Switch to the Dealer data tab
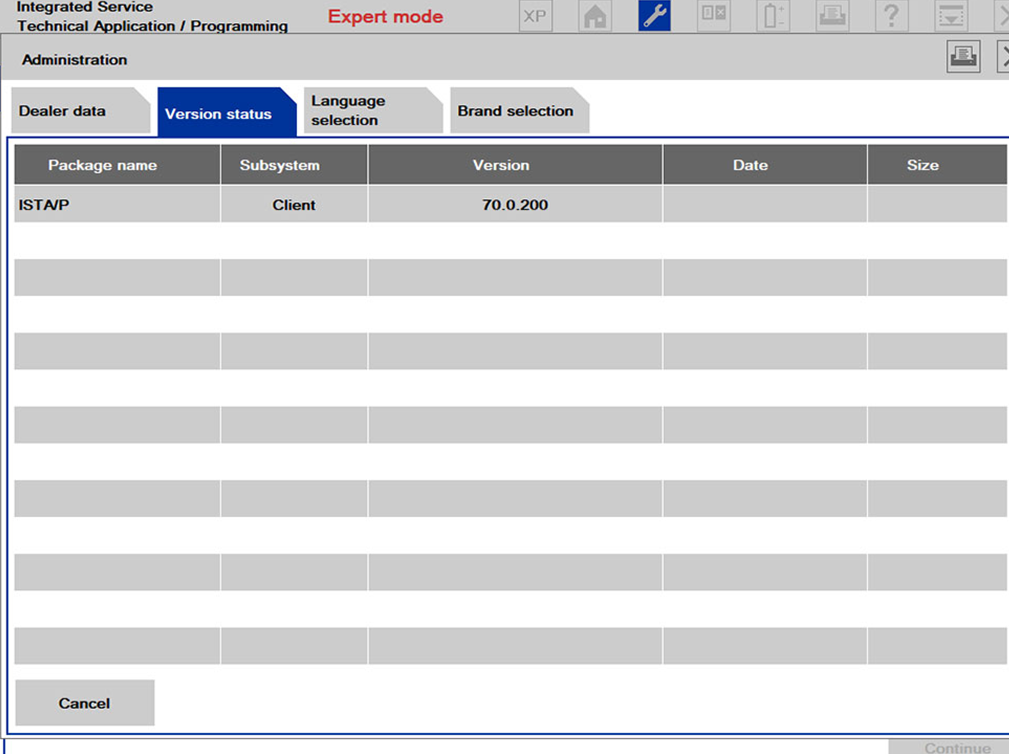1009x754 pixels. coord(80,111)
